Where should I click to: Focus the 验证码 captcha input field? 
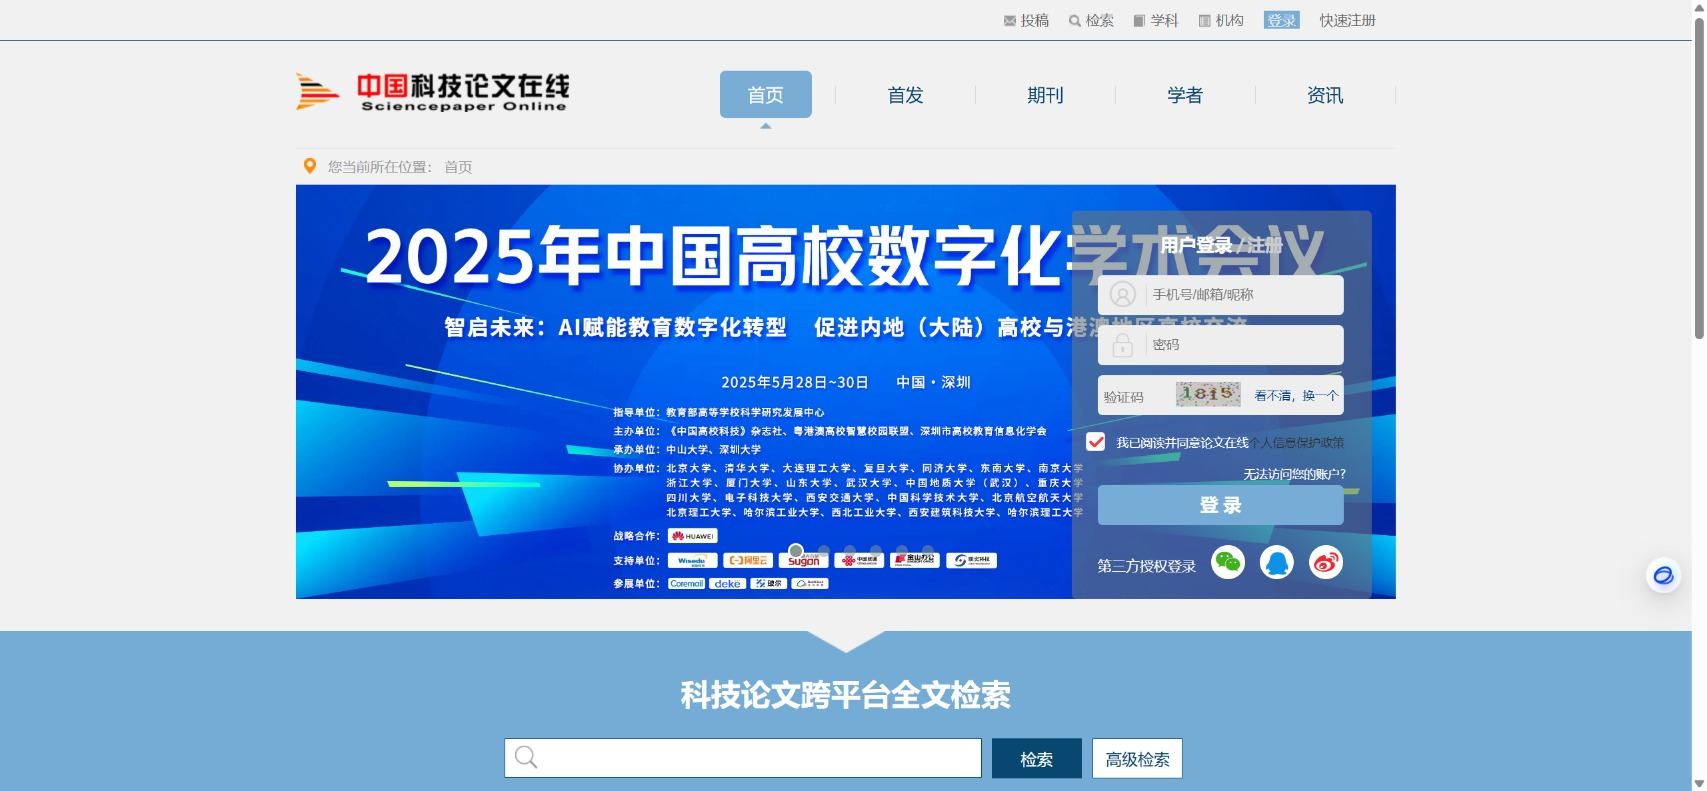[1136, 396]
